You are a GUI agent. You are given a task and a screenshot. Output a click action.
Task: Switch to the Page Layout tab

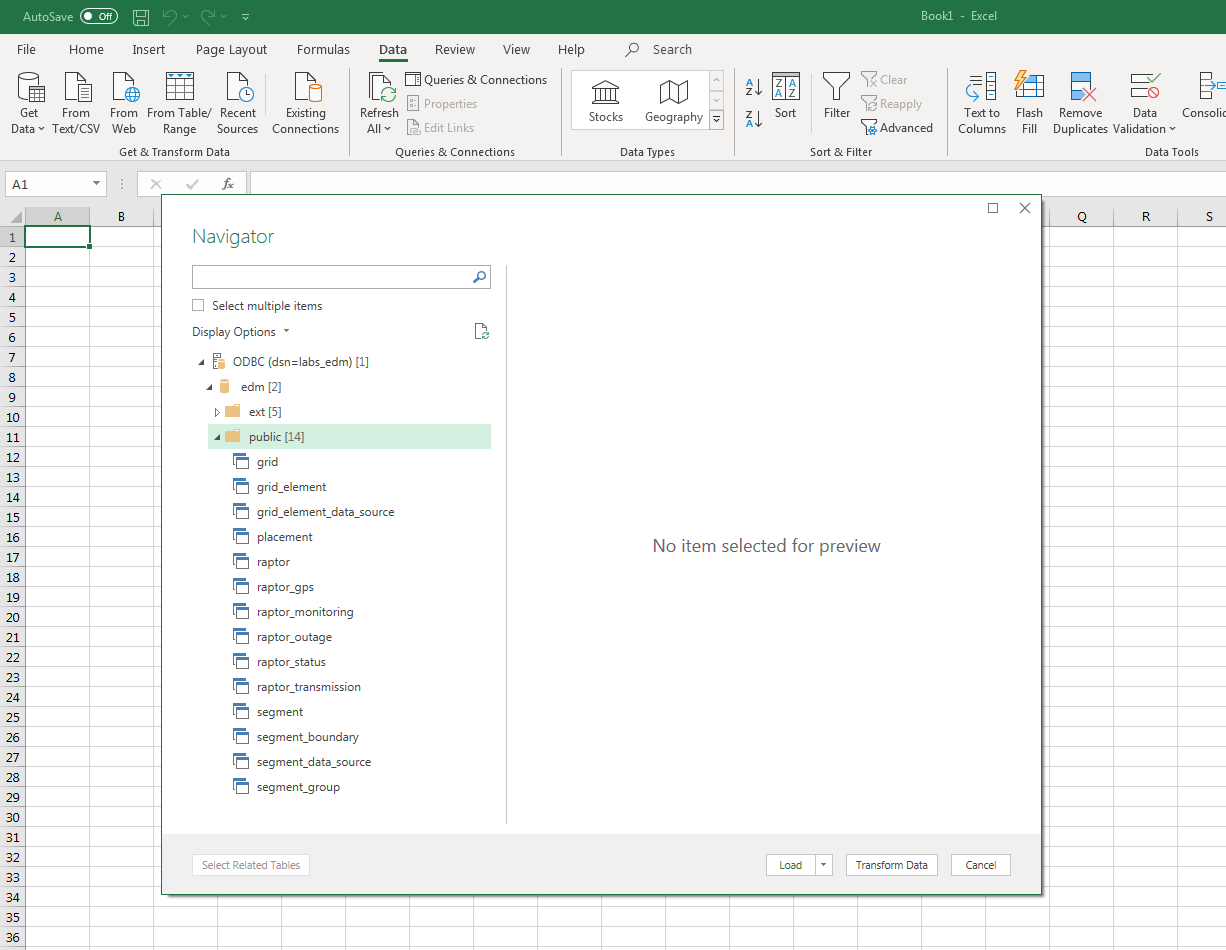click(232, 50)
